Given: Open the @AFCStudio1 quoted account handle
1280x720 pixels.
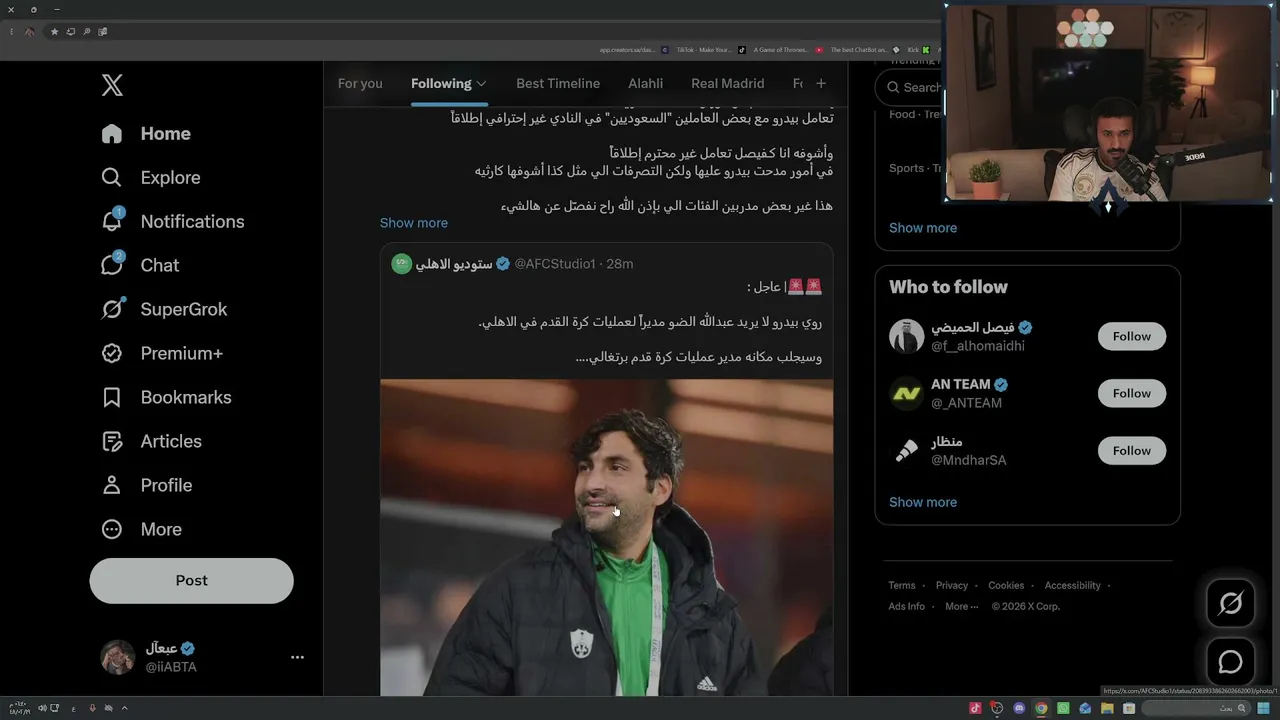Looking at the screenshot, I should [555, 264].
